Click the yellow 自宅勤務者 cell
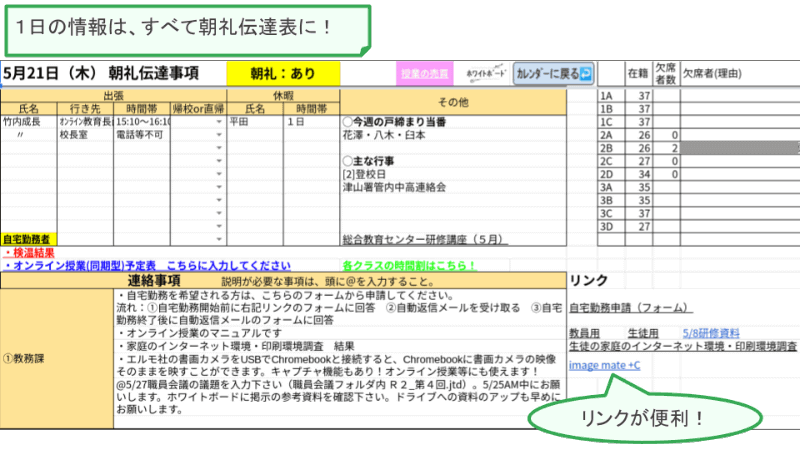800x450 pixels. point(29,239)
